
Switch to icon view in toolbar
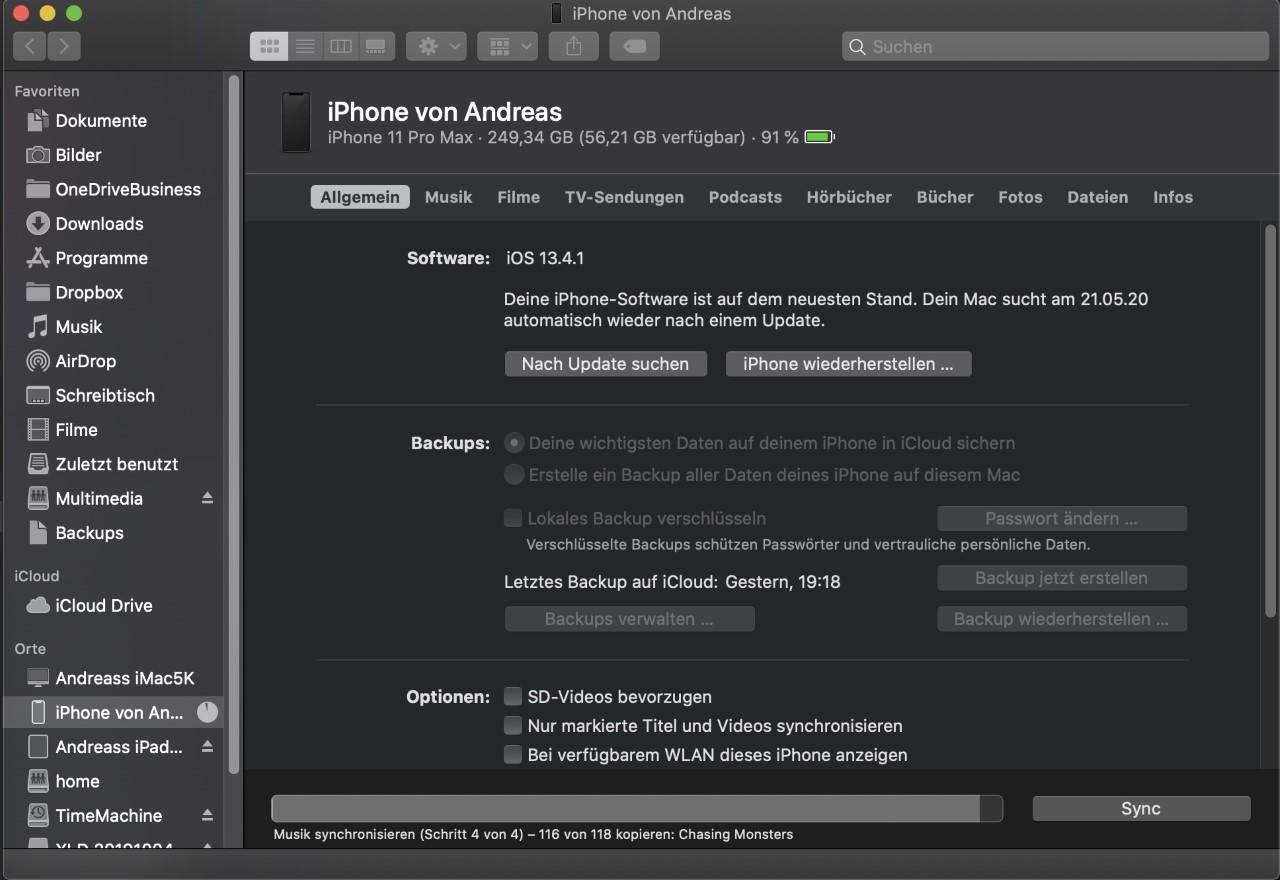(269, 46)
